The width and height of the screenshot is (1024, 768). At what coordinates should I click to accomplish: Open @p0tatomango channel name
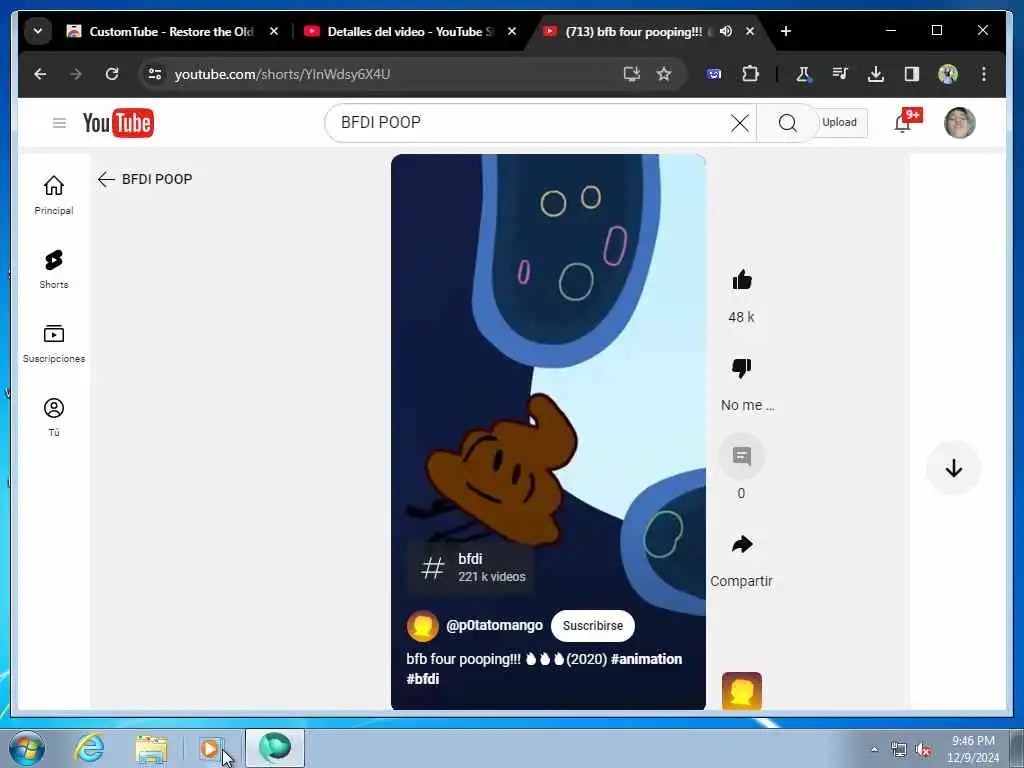click(x=494, y=626)
